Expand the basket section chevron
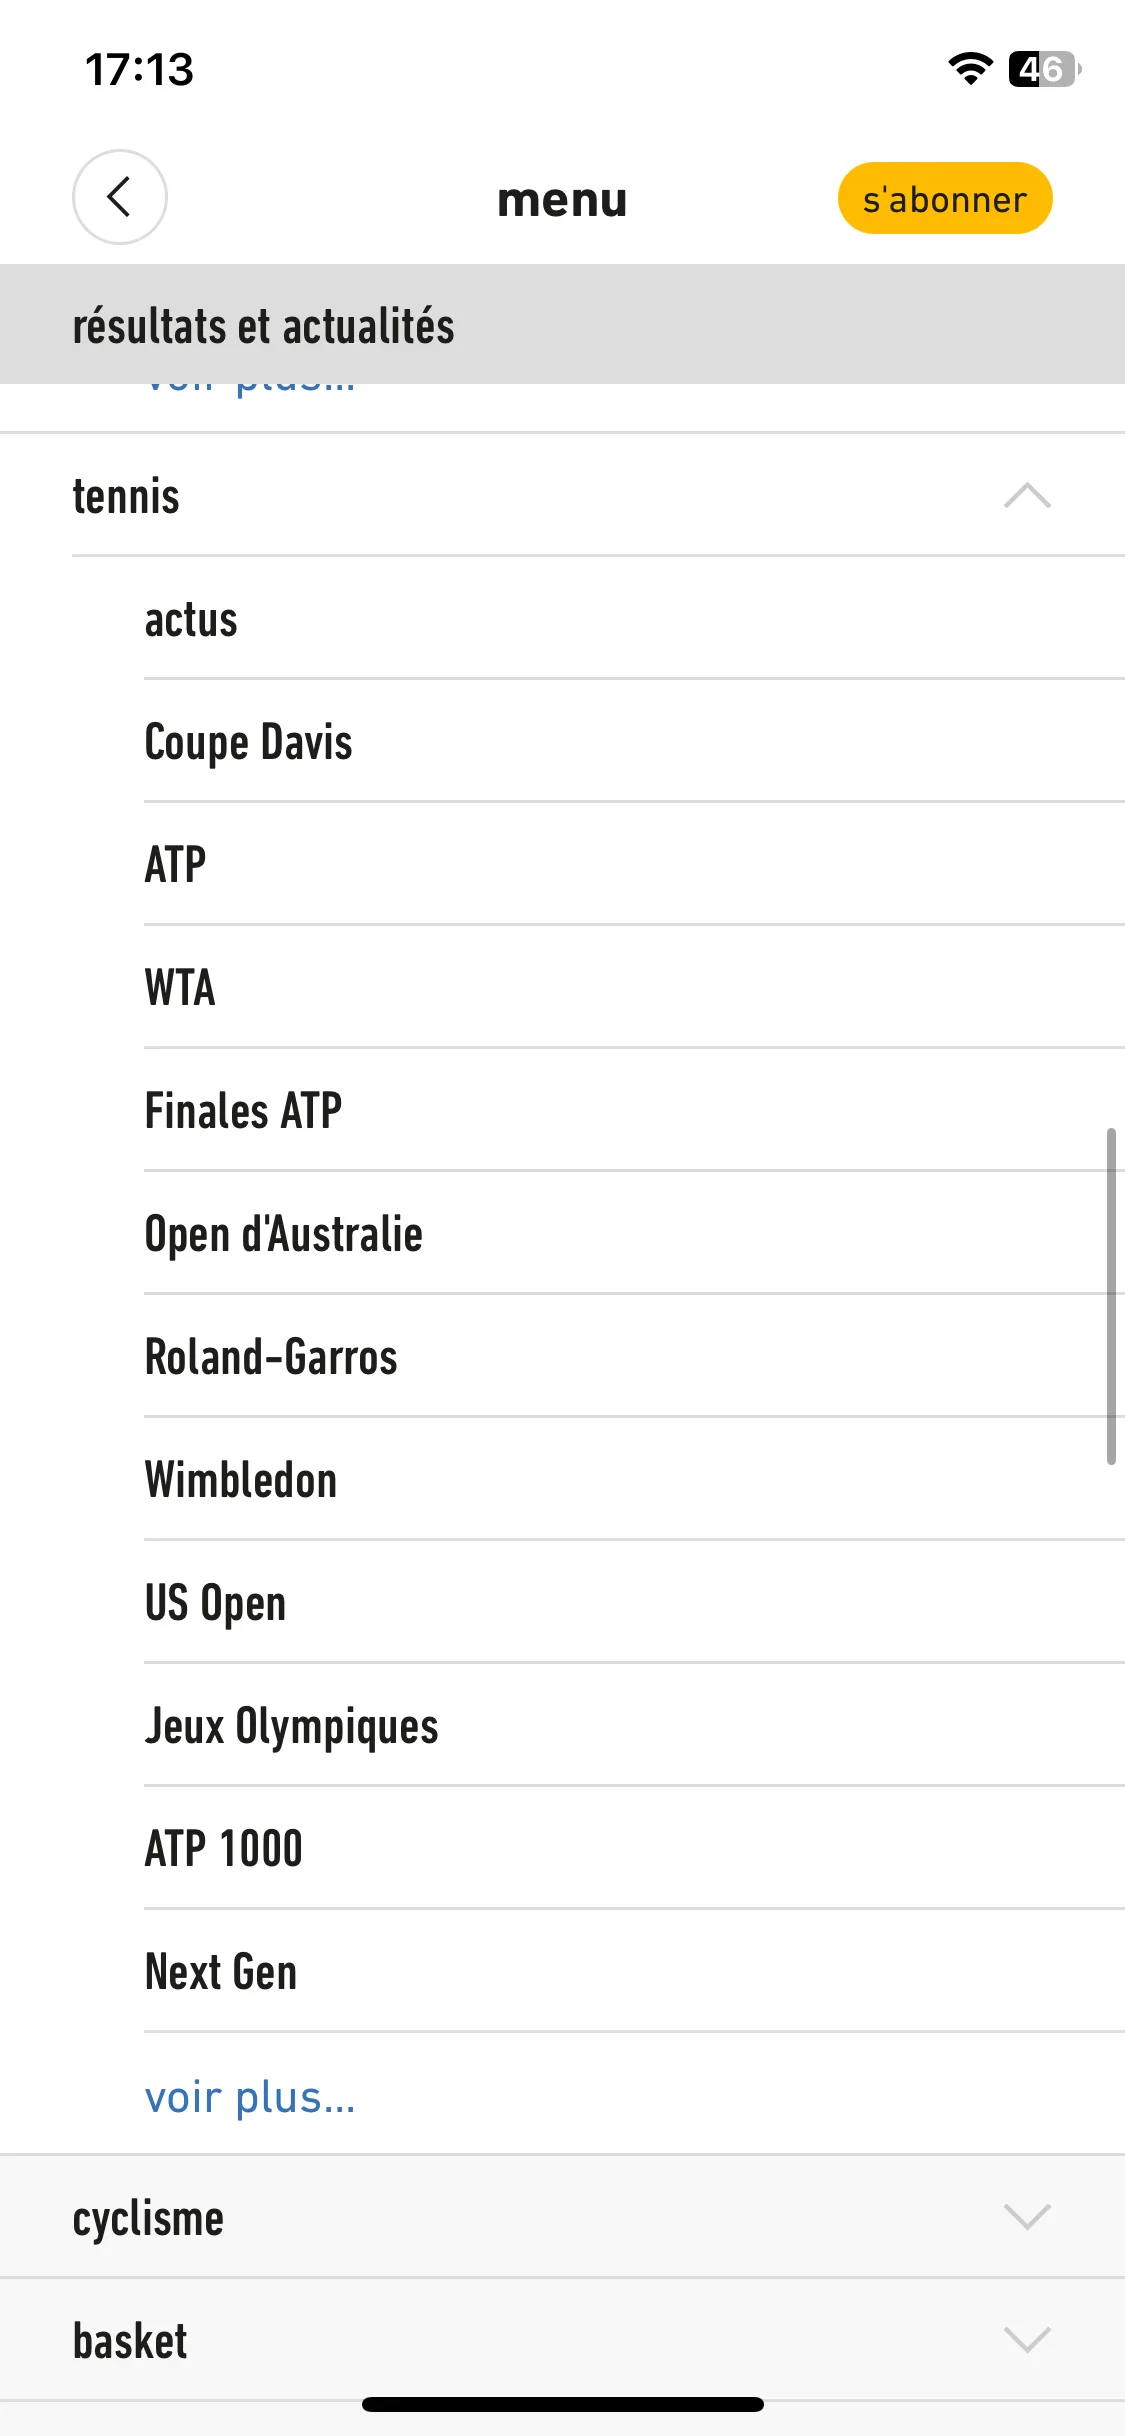This screenshot has height=2436, width=1125. pyautogui.click(x=1027, y=2339)
